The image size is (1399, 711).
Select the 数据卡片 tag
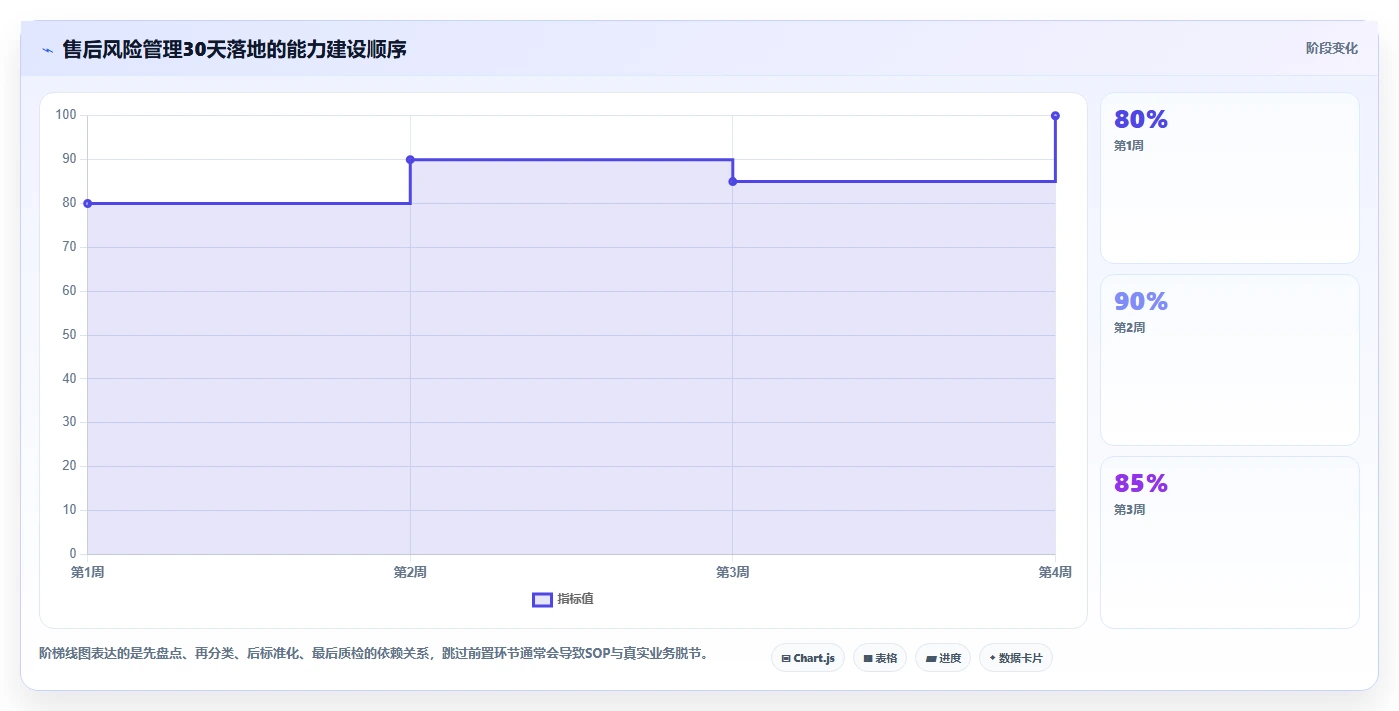coord(1016,658)
